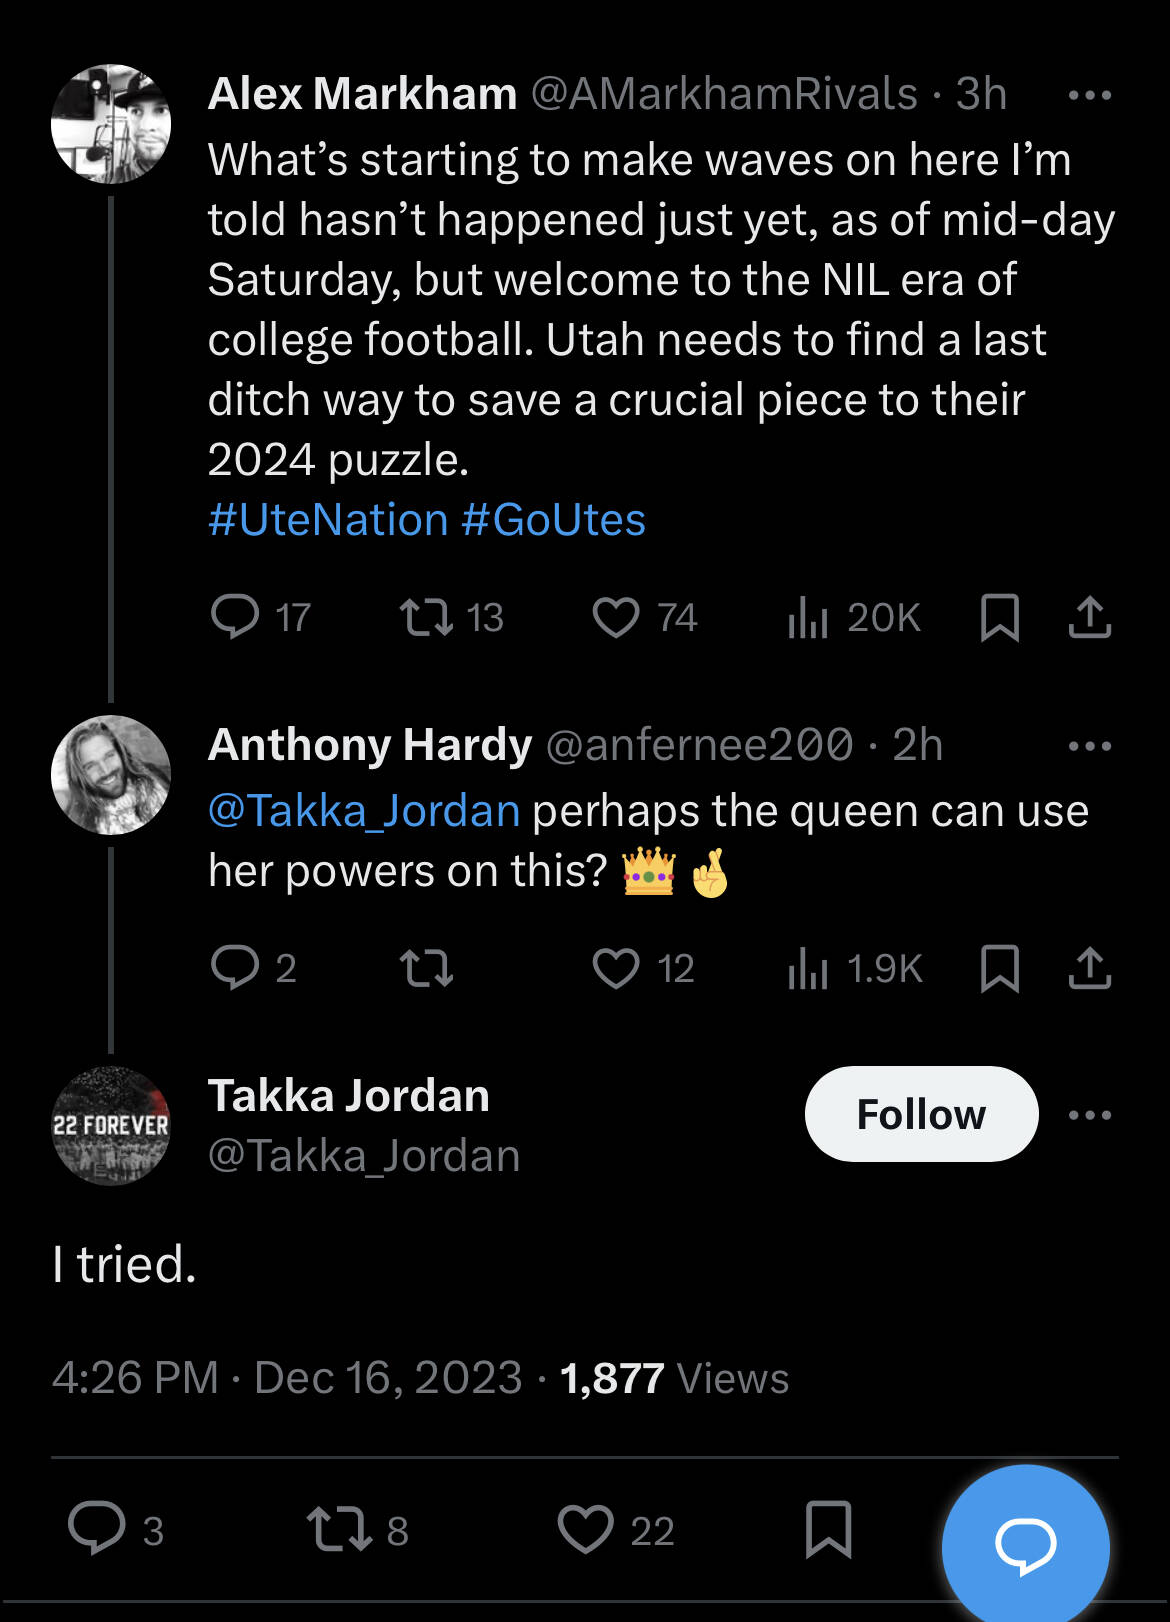Open the #UteNation hashtag
This screenshot has height=1622, width=1170.
tap(328, 520)
